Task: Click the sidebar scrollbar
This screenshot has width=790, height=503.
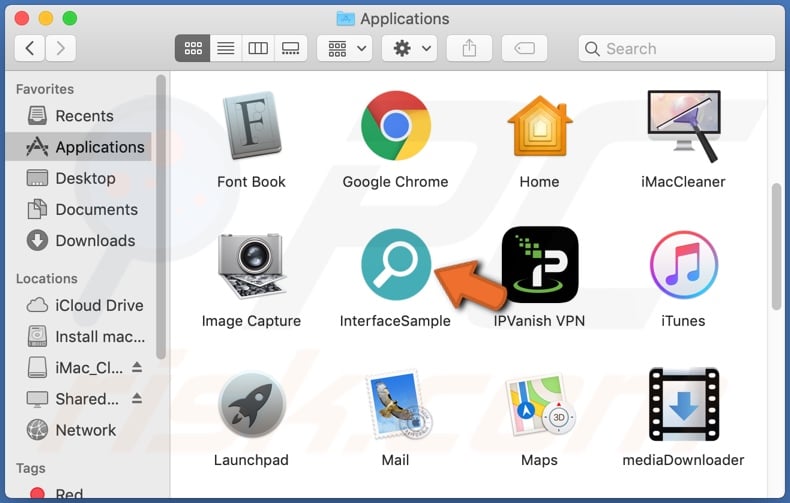Action: pyautogui.click(x=161, y=217)
